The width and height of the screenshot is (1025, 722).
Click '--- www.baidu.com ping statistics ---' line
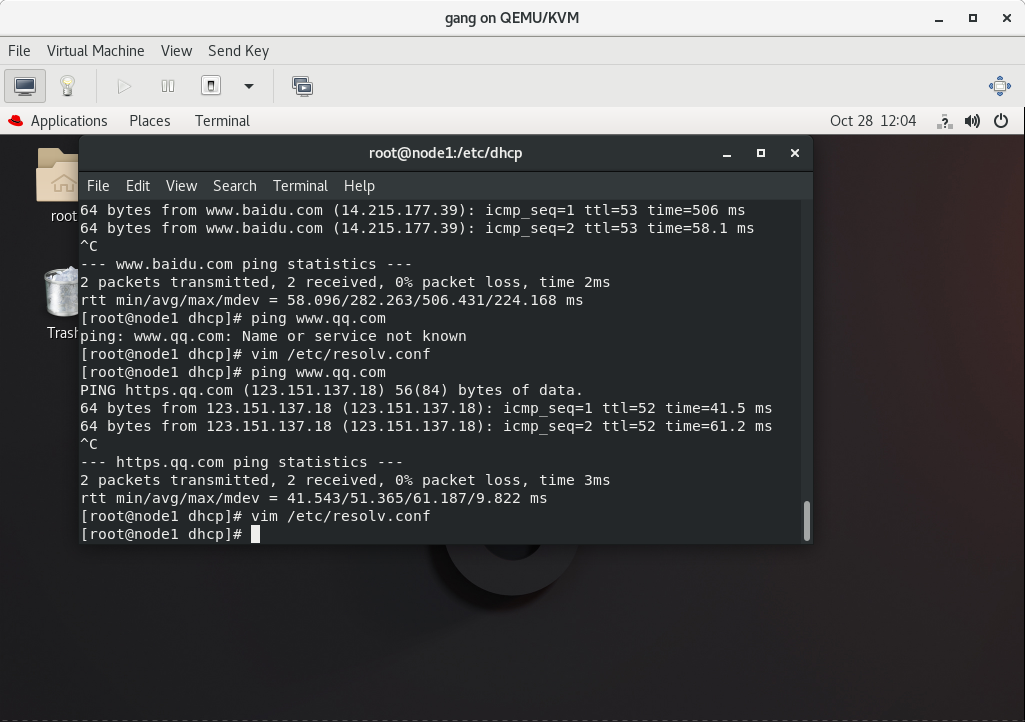pyautogui.click(x=246, y=264)
